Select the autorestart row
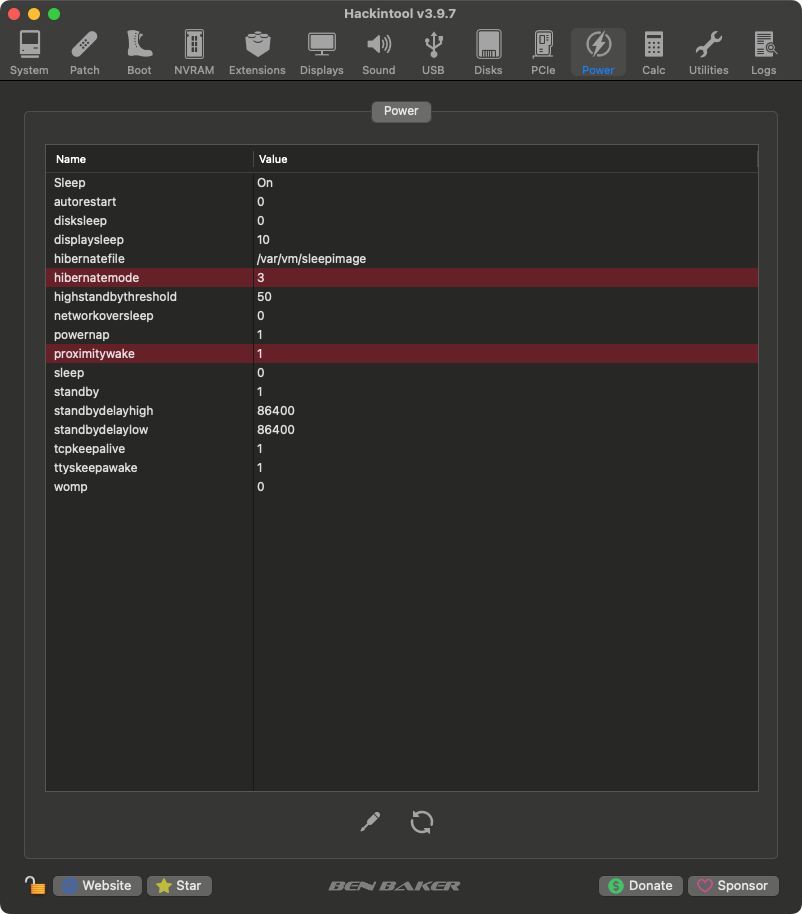The height and width of the screenshot is (914, 802). pyautogui.click(x=402, y=202)
